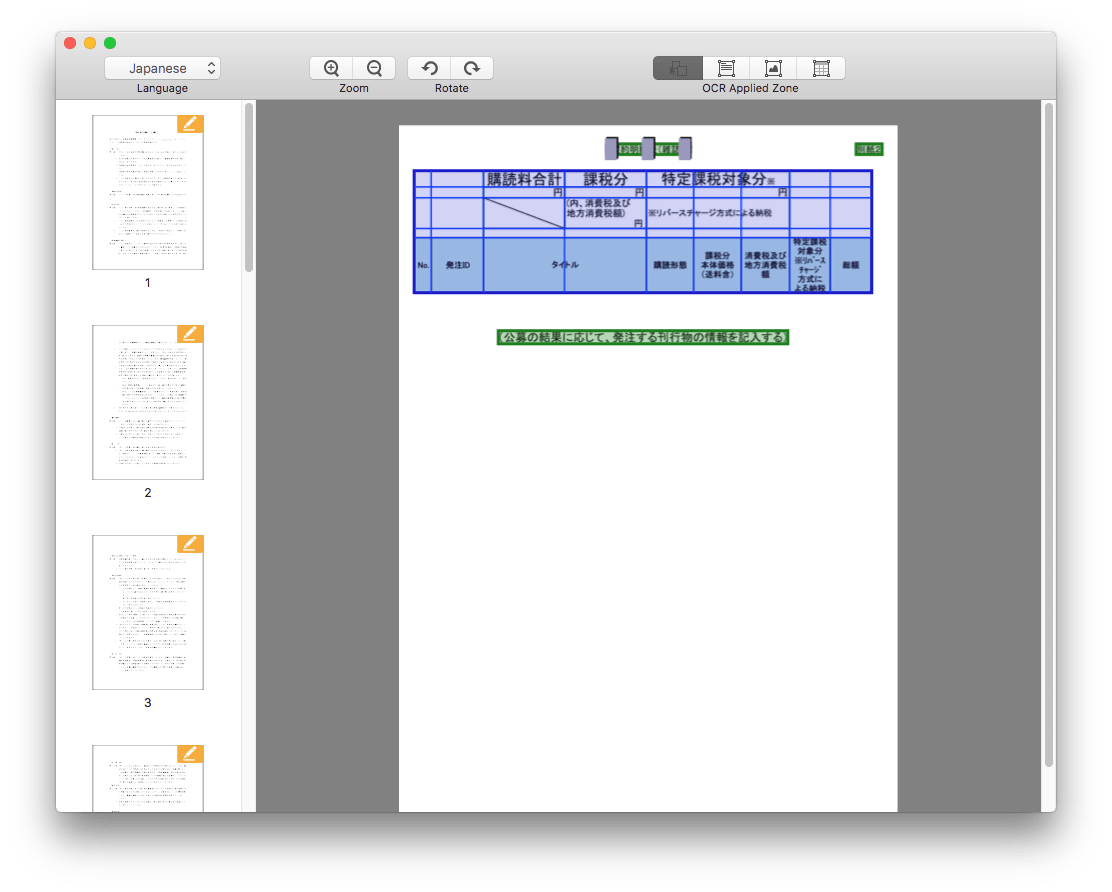The height and width of the screenshot is (892, 1112).
Task: Click the 発注ID column header
Action: 457,264
